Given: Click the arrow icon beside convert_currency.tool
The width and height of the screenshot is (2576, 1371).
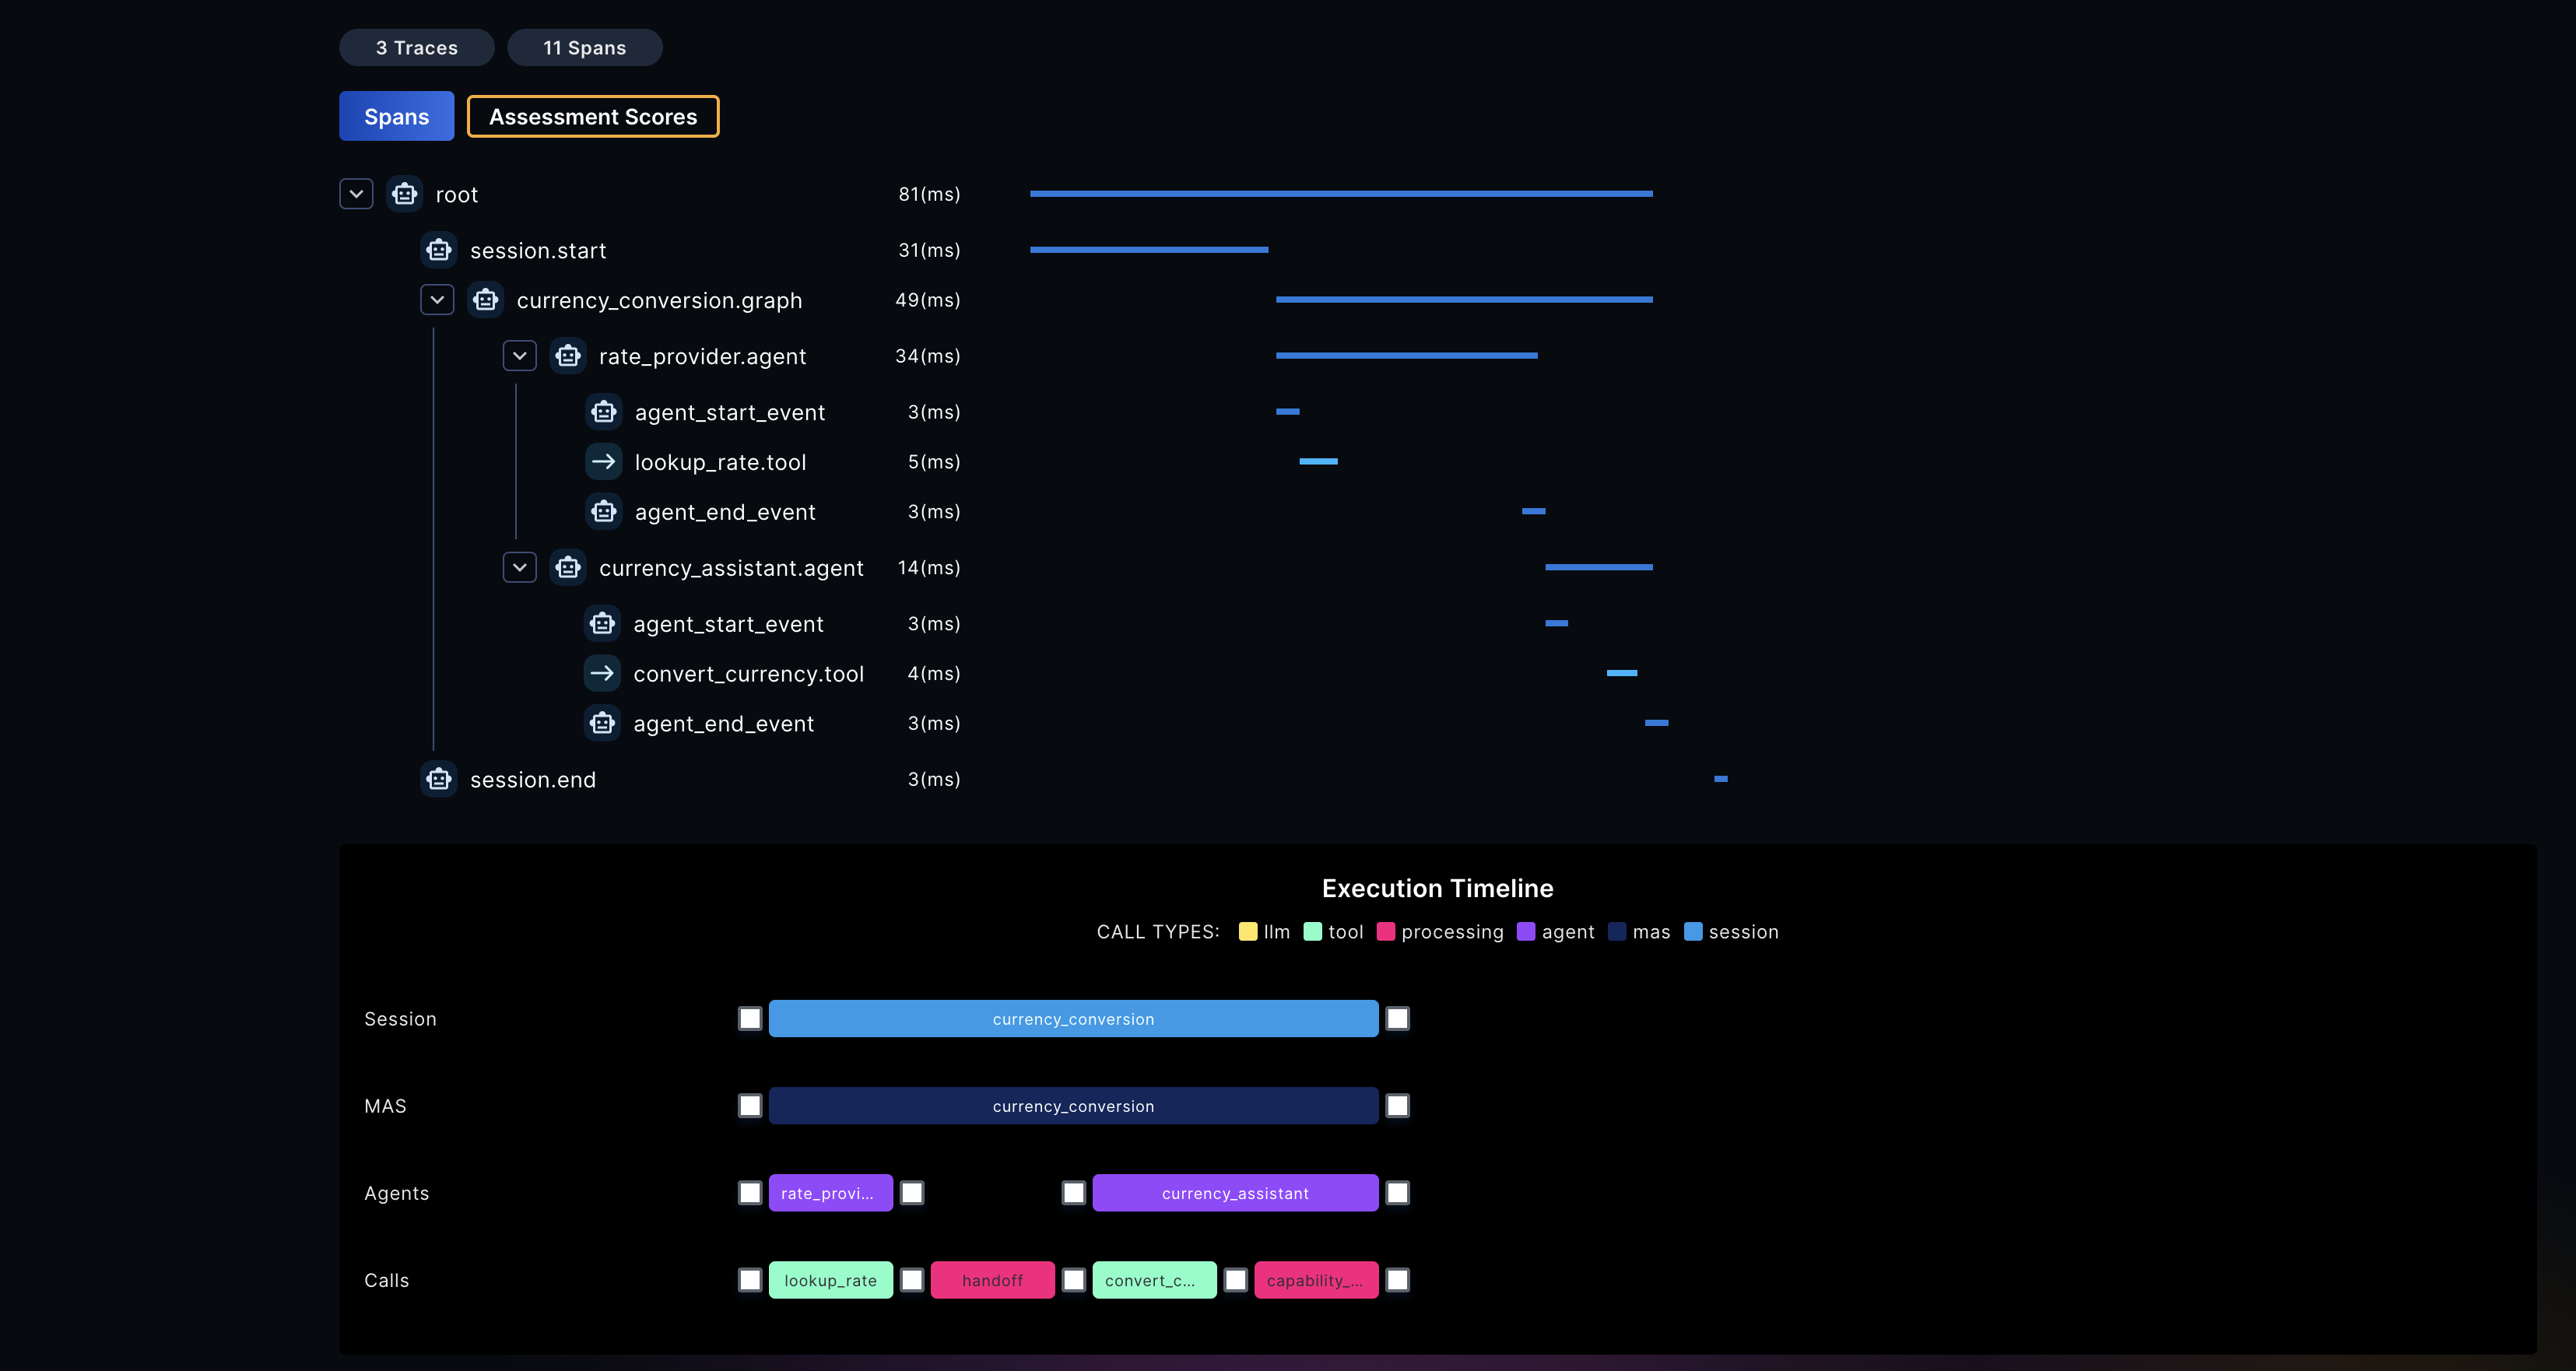Looking at the screenshot, I should pos(602,673).
